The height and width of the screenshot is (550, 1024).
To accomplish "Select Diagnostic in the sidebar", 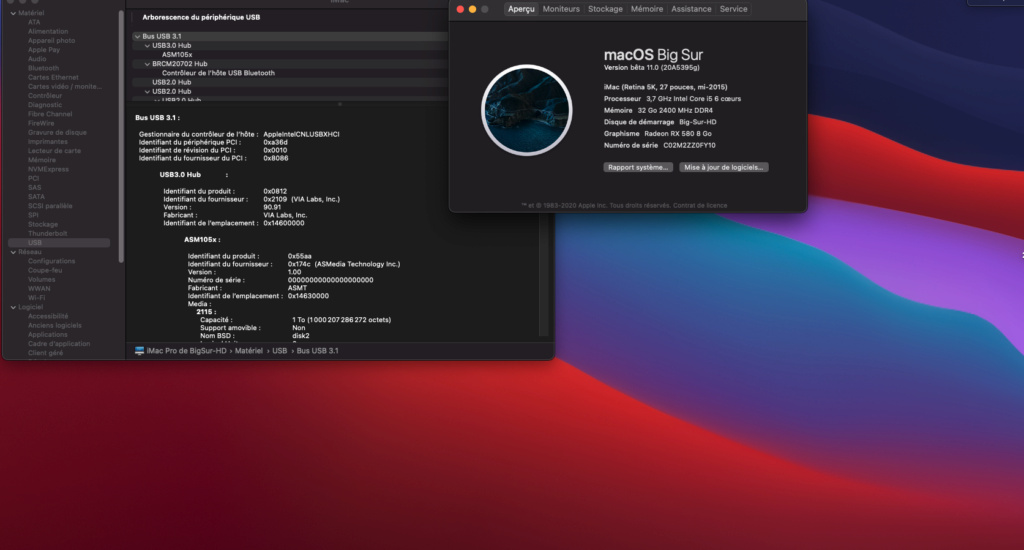I will pos(45,105).
